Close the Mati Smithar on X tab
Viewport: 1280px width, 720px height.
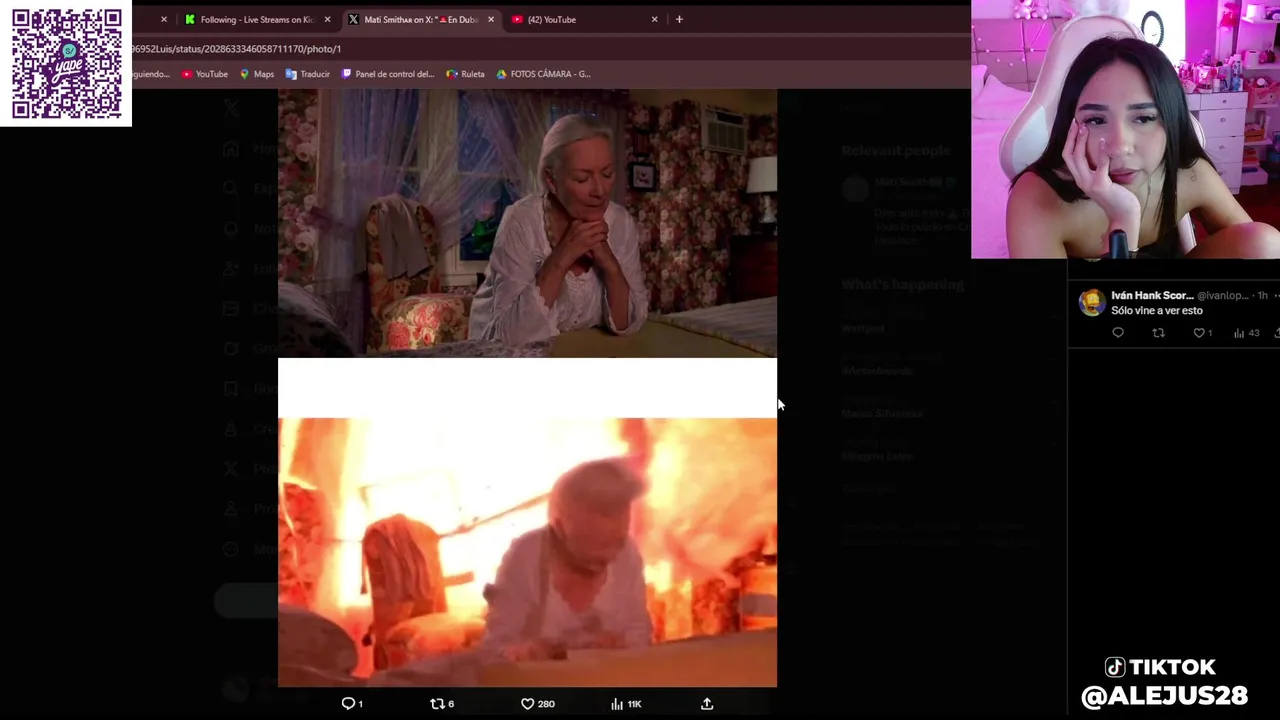(x=491, y=19)
